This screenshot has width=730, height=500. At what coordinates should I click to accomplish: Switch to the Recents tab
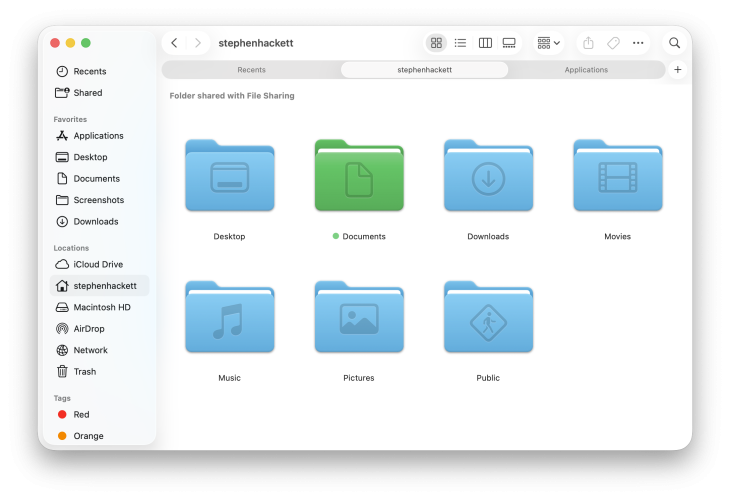coord(251,70)
